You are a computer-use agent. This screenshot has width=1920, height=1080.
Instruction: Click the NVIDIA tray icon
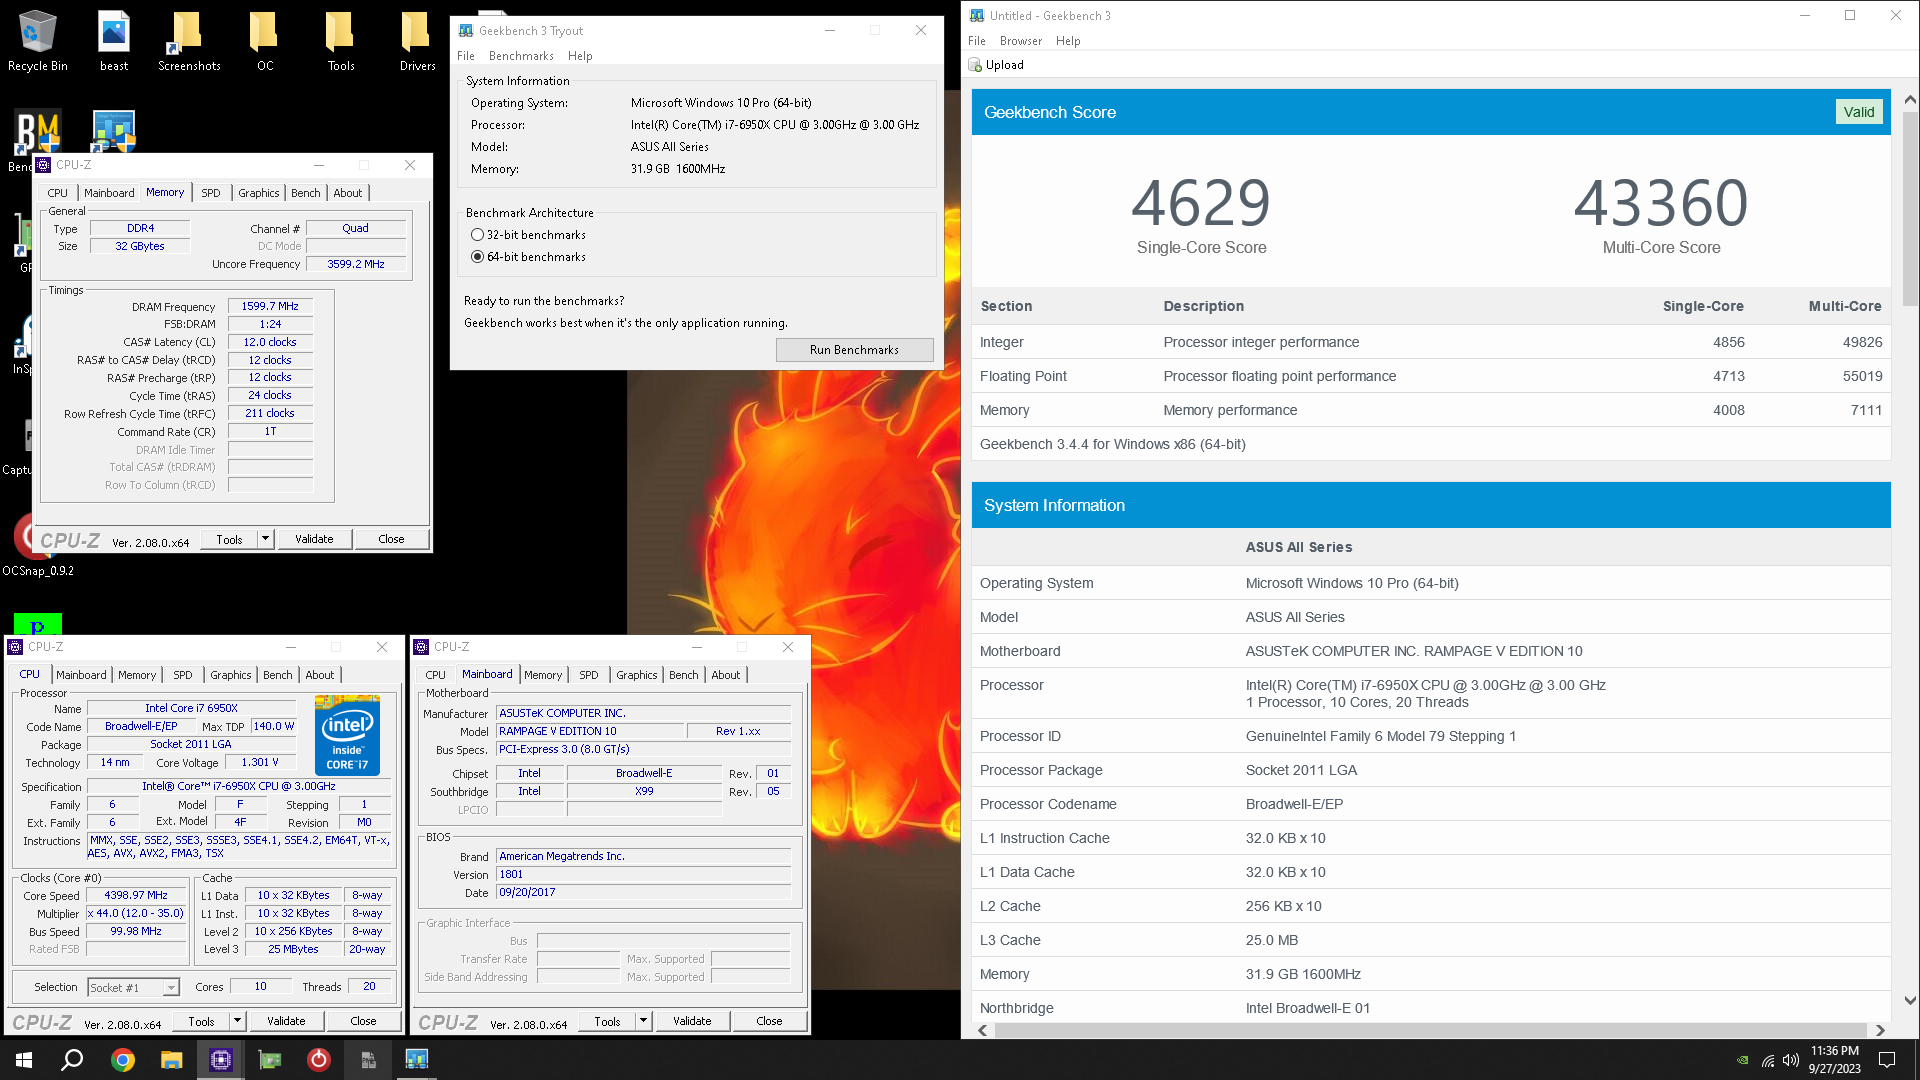1743,1060
